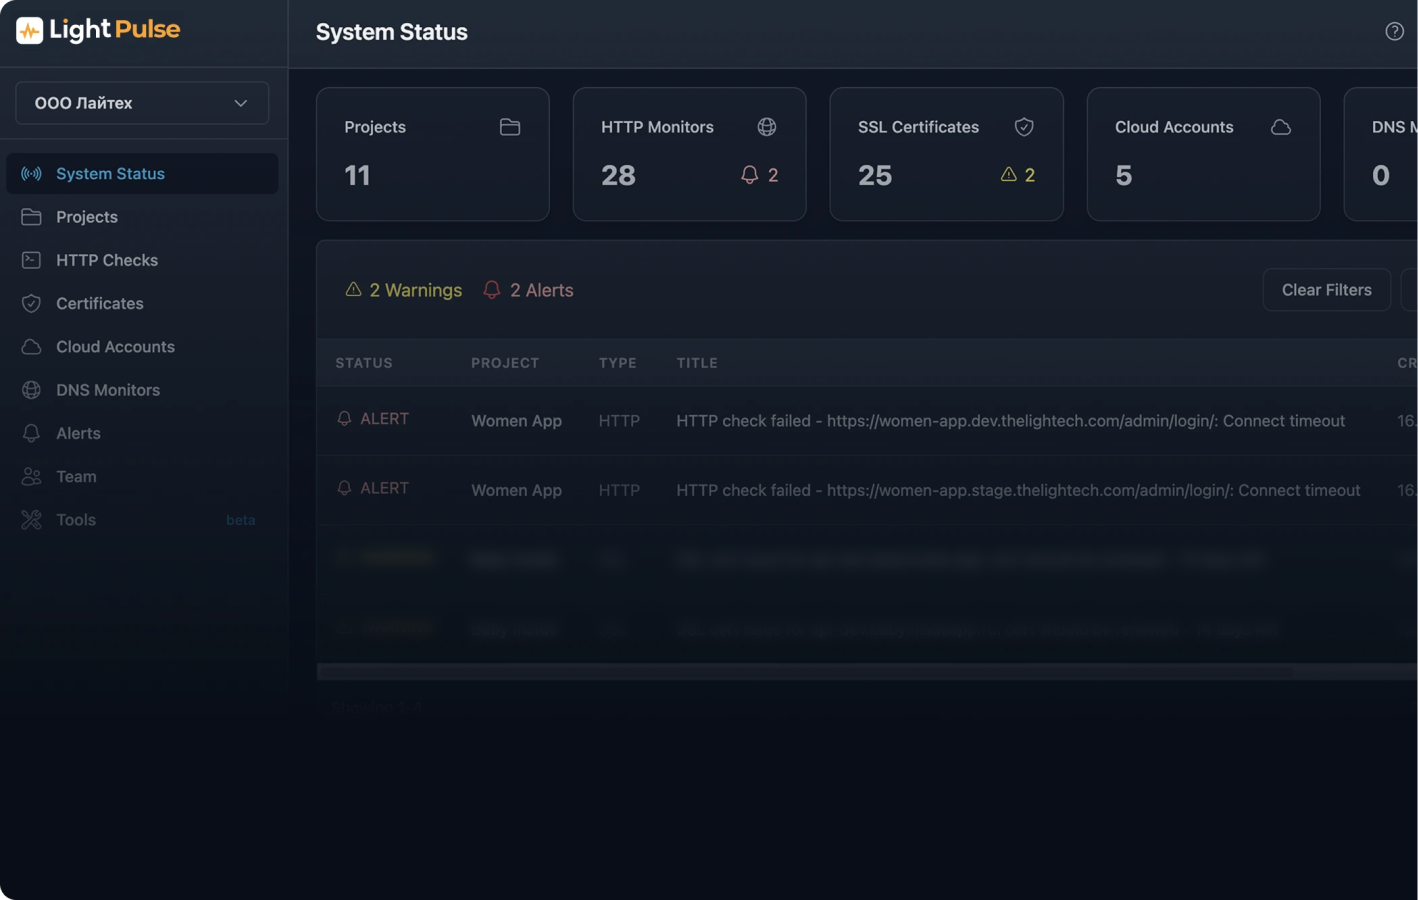Click the cloud icon on Cloud Accounts card
The width and height of the screenshot is (1418, 900).
1280,127
